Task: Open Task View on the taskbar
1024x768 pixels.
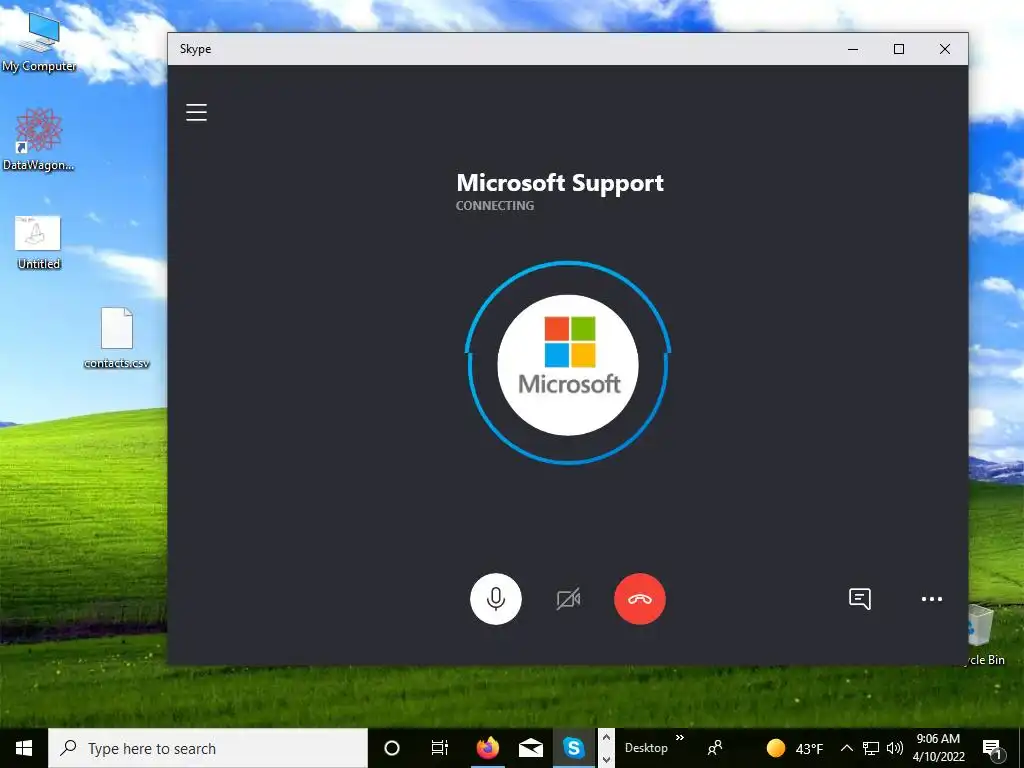Action: click(x=440, y=748)
